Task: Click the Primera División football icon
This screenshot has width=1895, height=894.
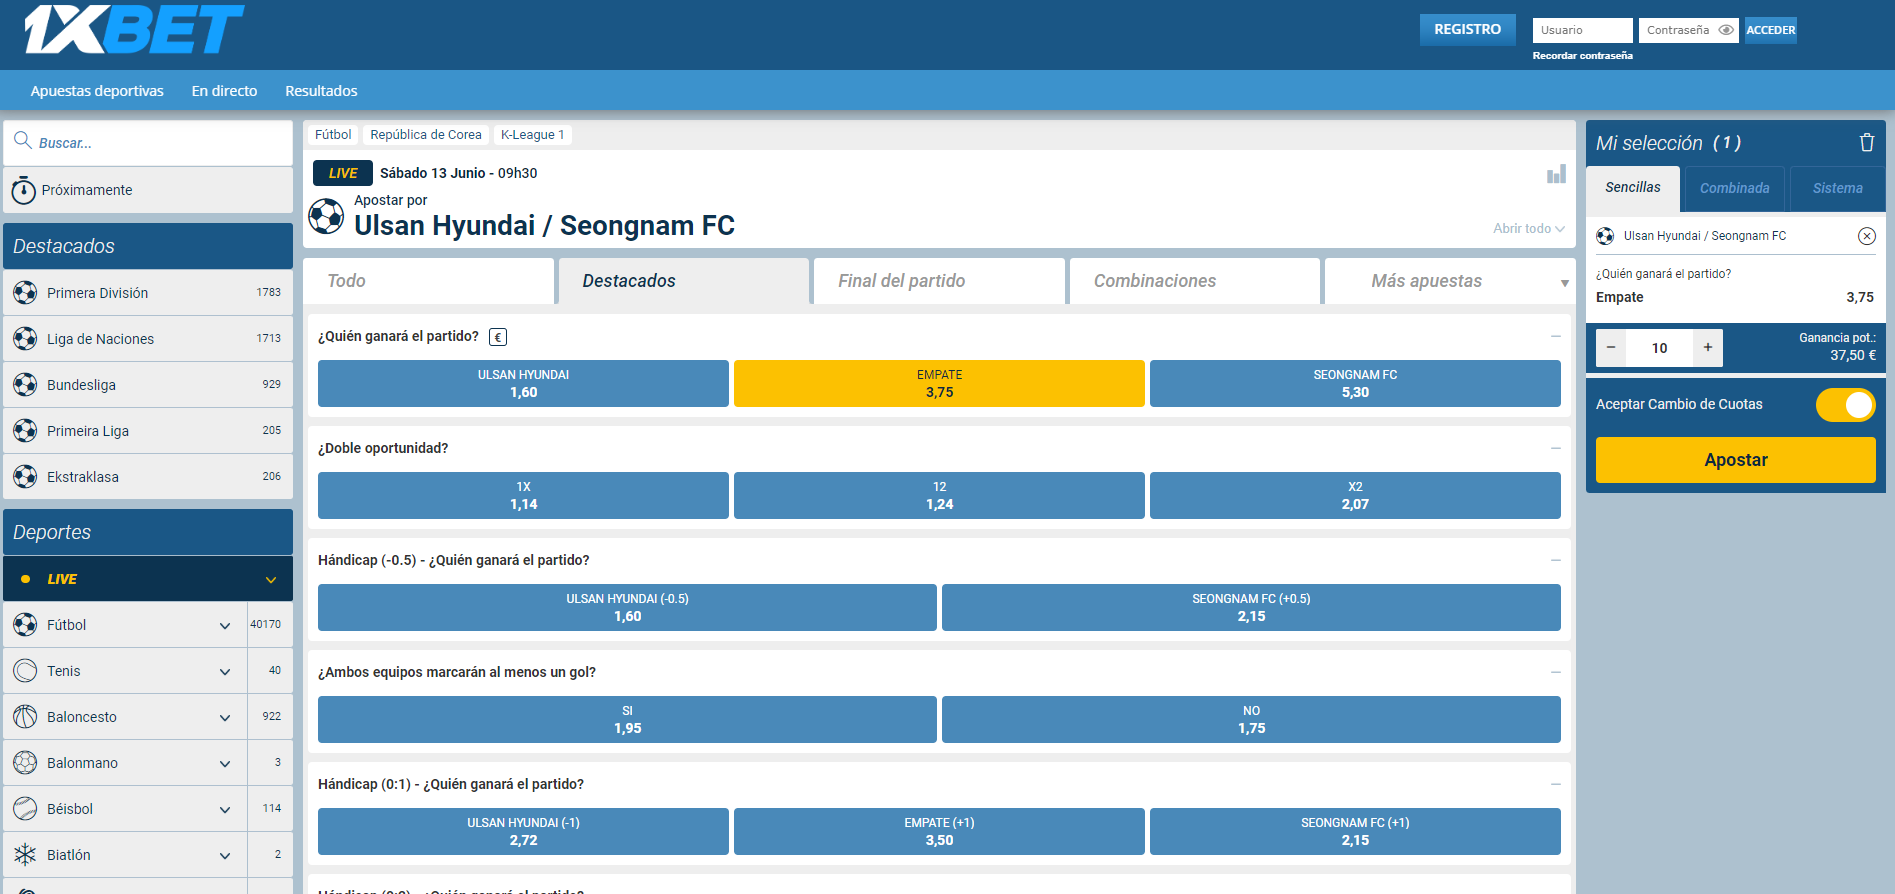Action: click(25, 293)
